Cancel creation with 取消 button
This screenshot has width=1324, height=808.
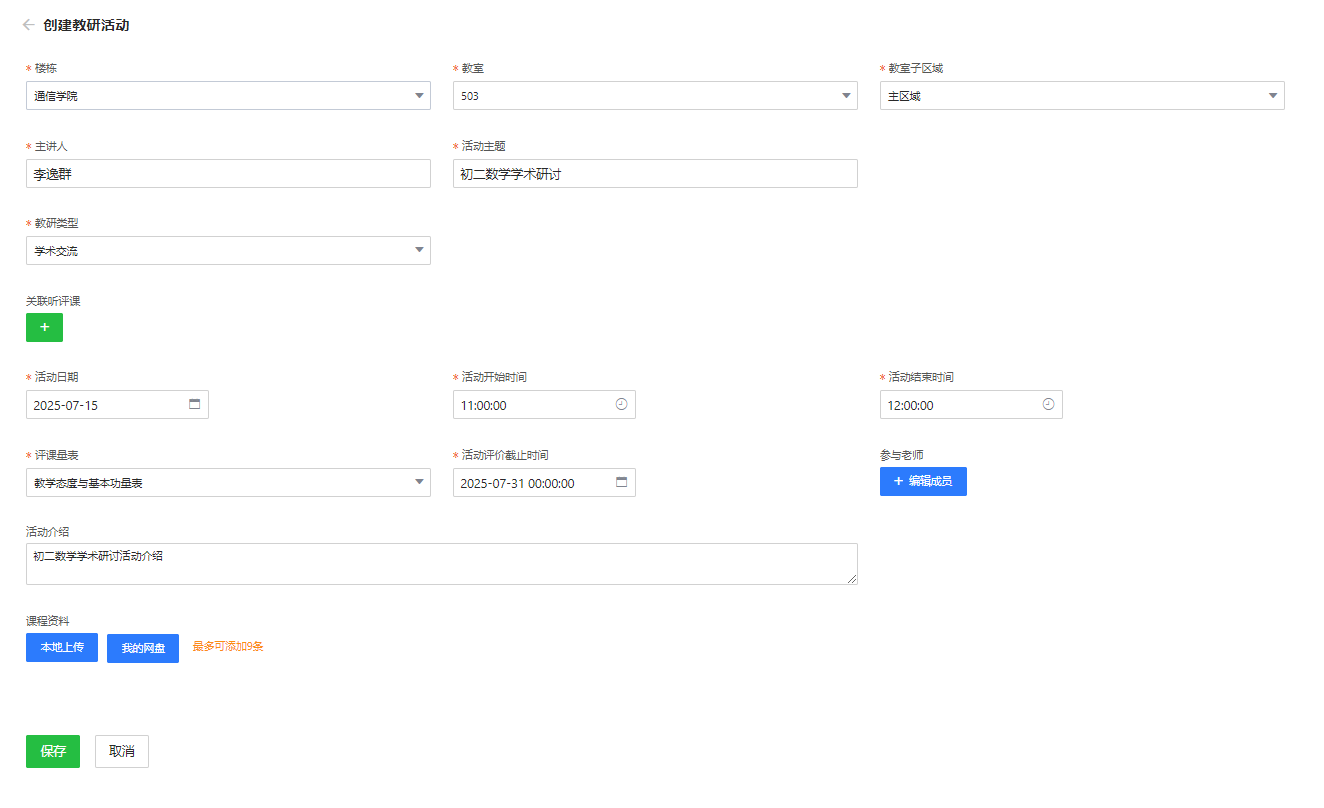pyautogui.click(x=122, y=751)
